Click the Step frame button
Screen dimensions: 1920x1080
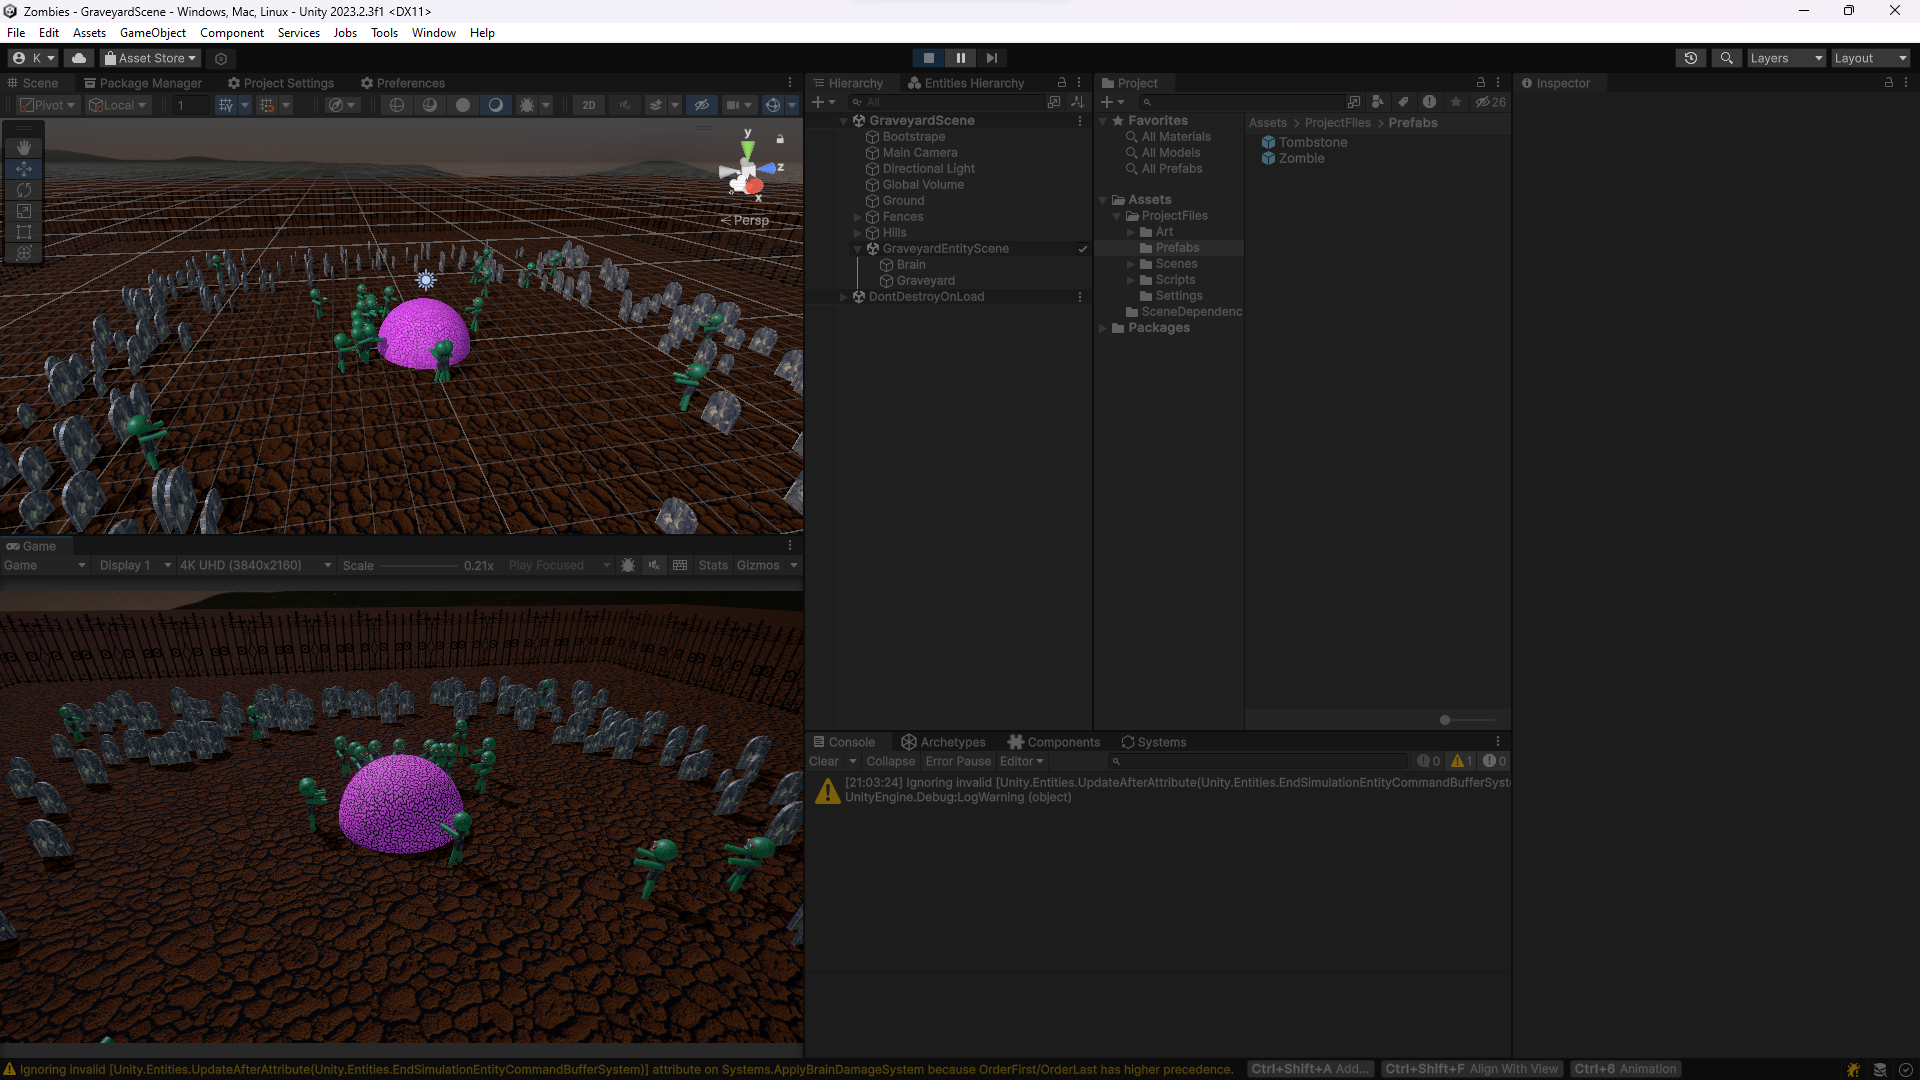click(x=991, y=58)
